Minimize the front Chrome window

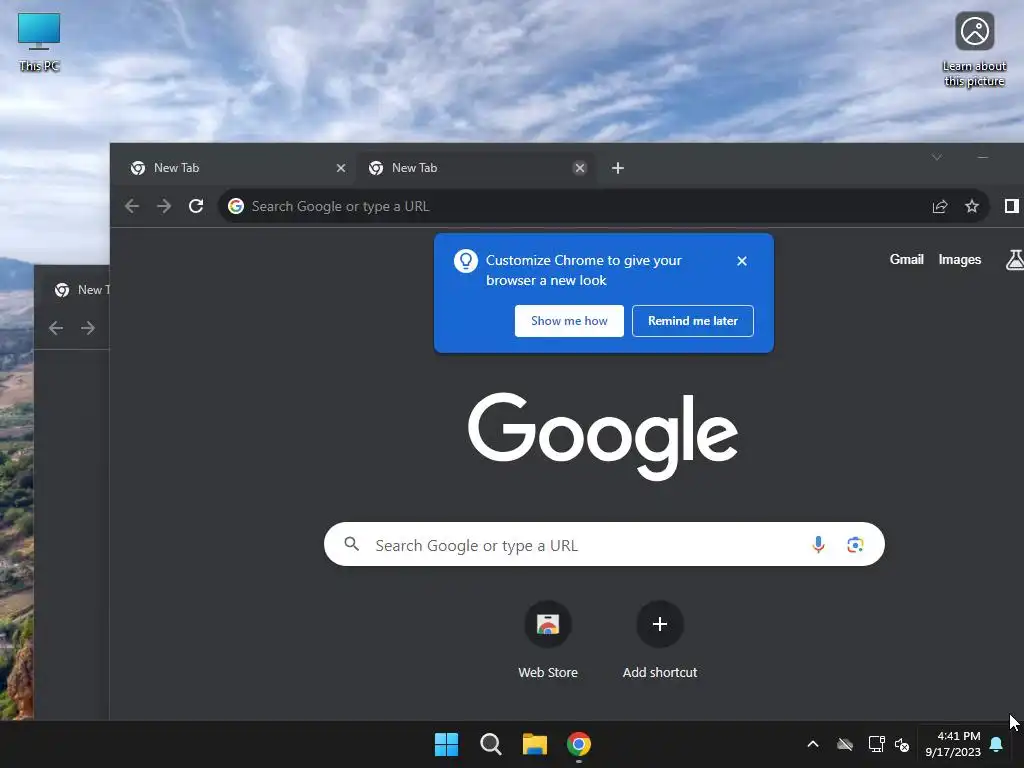[x=982, y=157]
